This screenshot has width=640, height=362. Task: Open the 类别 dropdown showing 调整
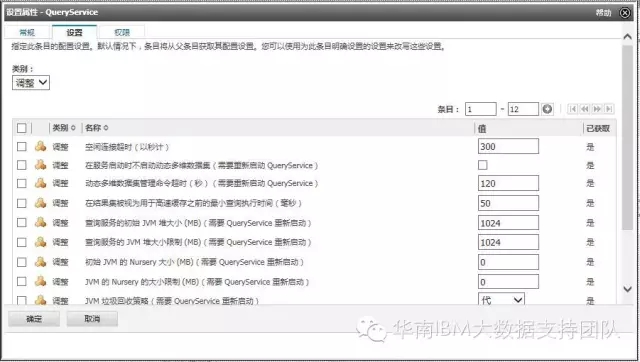coord(31,83)
